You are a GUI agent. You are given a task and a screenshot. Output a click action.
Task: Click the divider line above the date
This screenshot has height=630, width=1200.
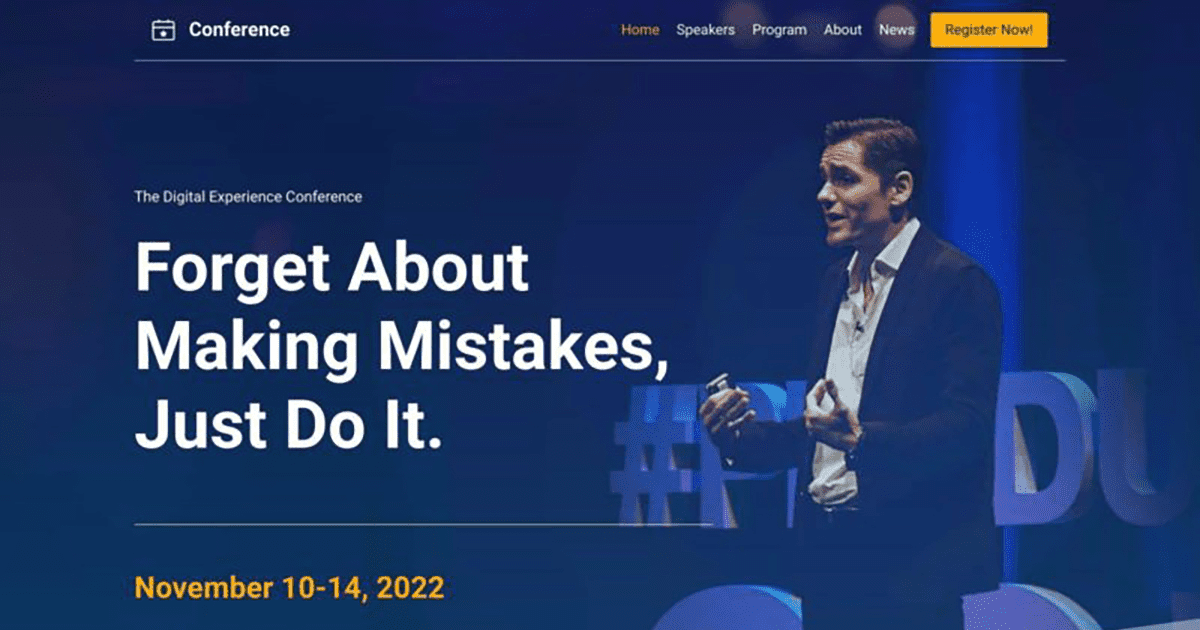pyautogui.click(x=423, y=524)
